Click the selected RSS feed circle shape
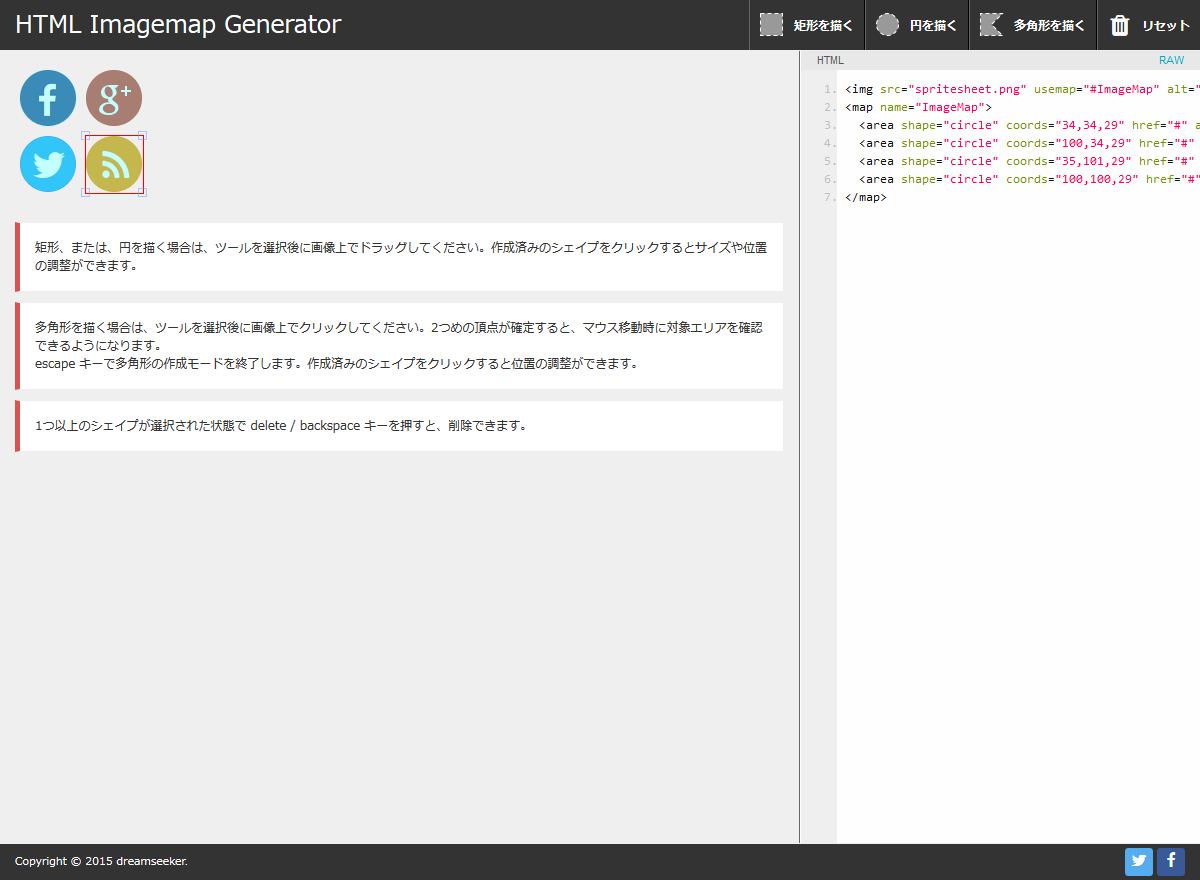 coord(114,164)
